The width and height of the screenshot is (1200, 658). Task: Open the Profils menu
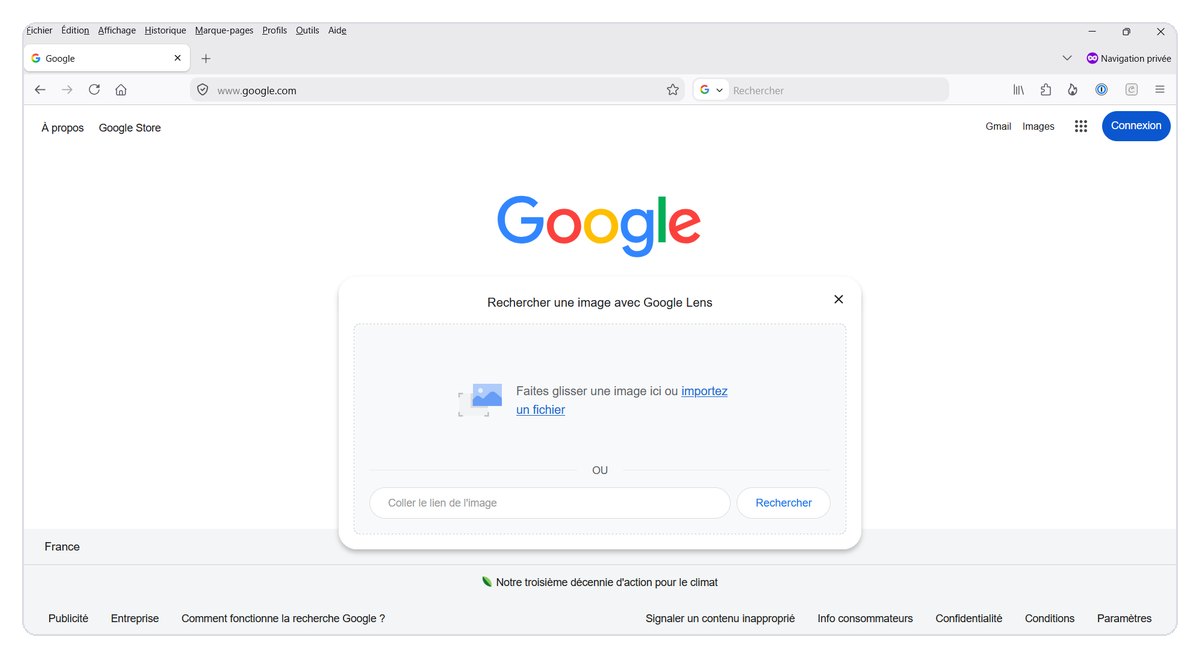[x=275, y=30]
